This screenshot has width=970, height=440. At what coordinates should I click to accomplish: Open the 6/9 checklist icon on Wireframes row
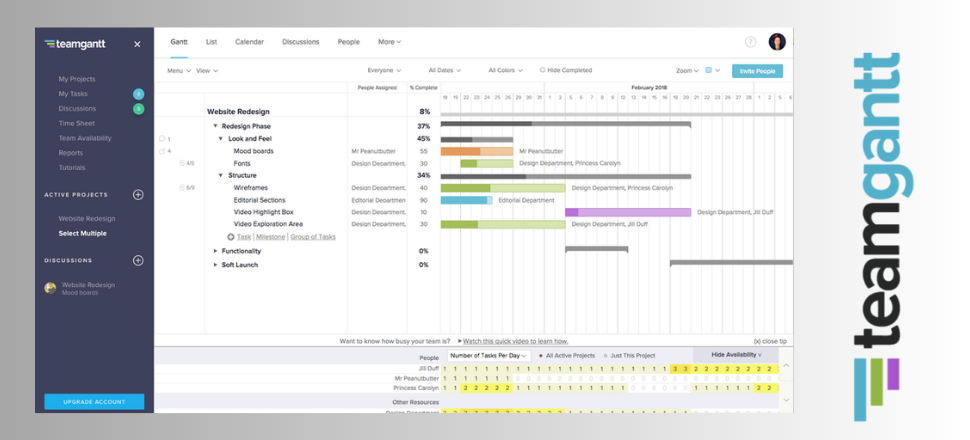pyautogui.click(x=182, y=188)
